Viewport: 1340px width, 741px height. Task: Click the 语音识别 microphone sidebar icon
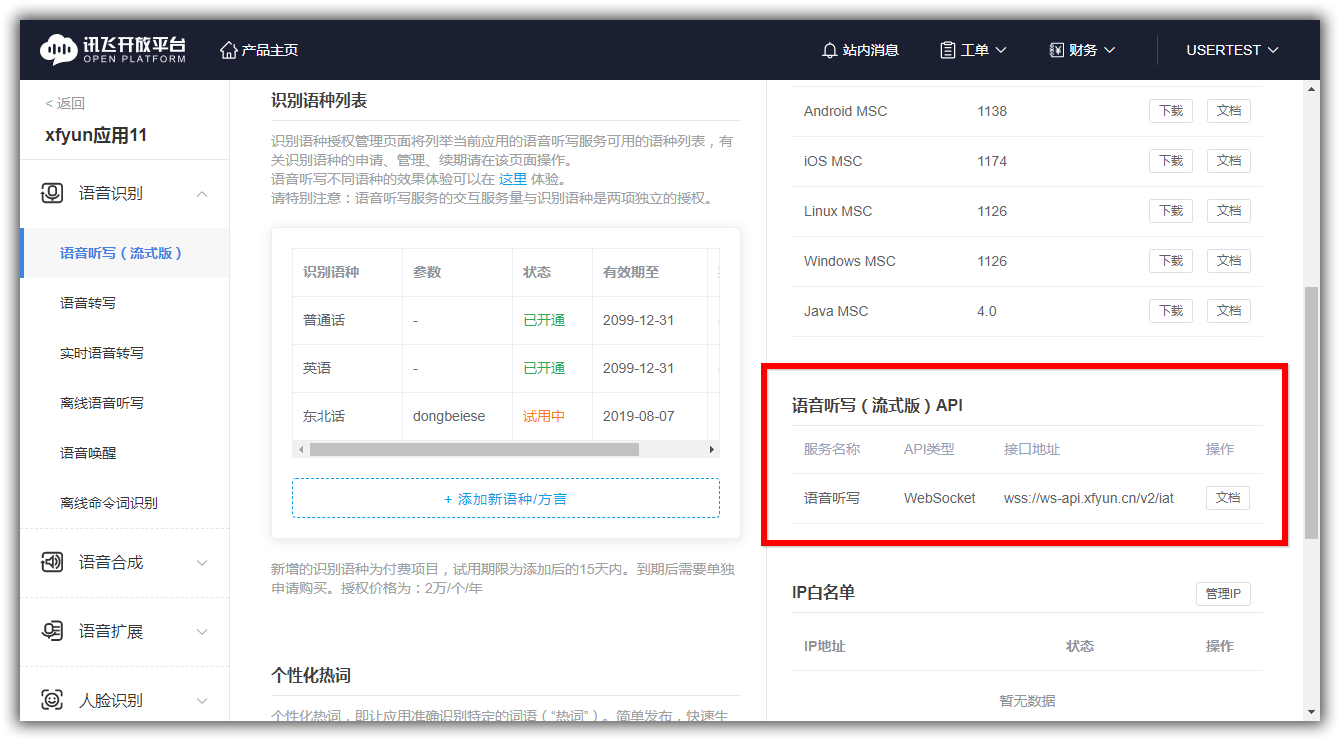pos(52,193)
